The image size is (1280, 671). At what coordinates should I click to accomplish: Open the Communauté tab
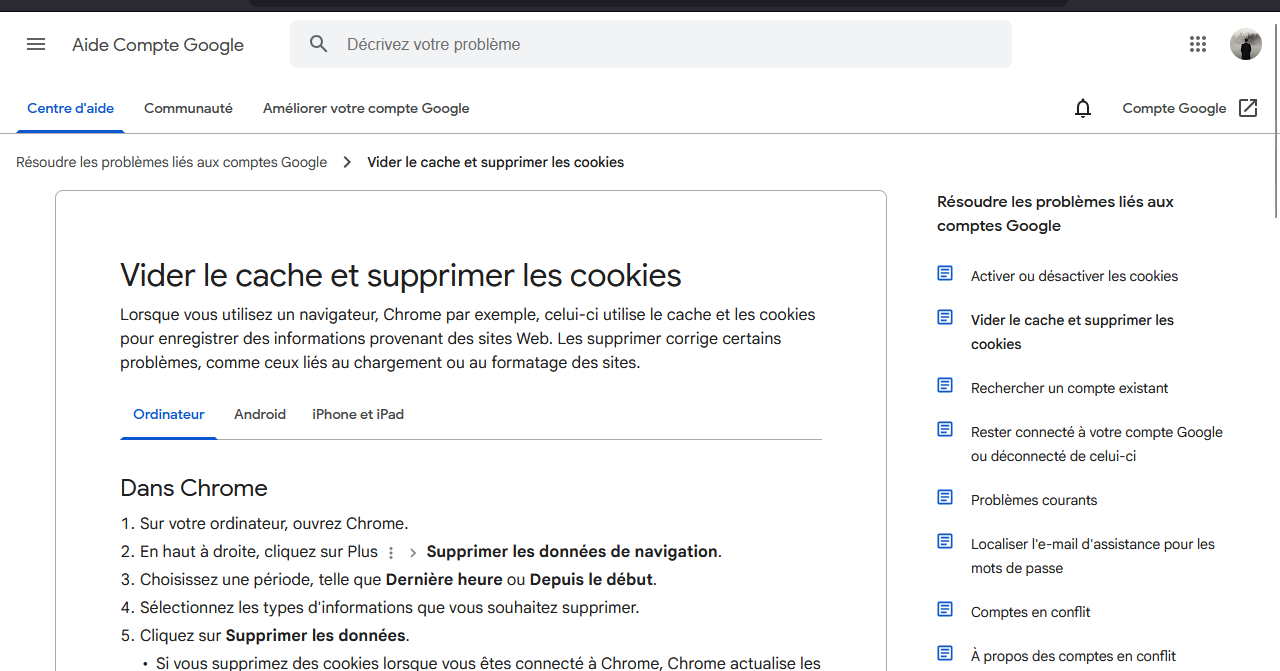pos(188,108)
